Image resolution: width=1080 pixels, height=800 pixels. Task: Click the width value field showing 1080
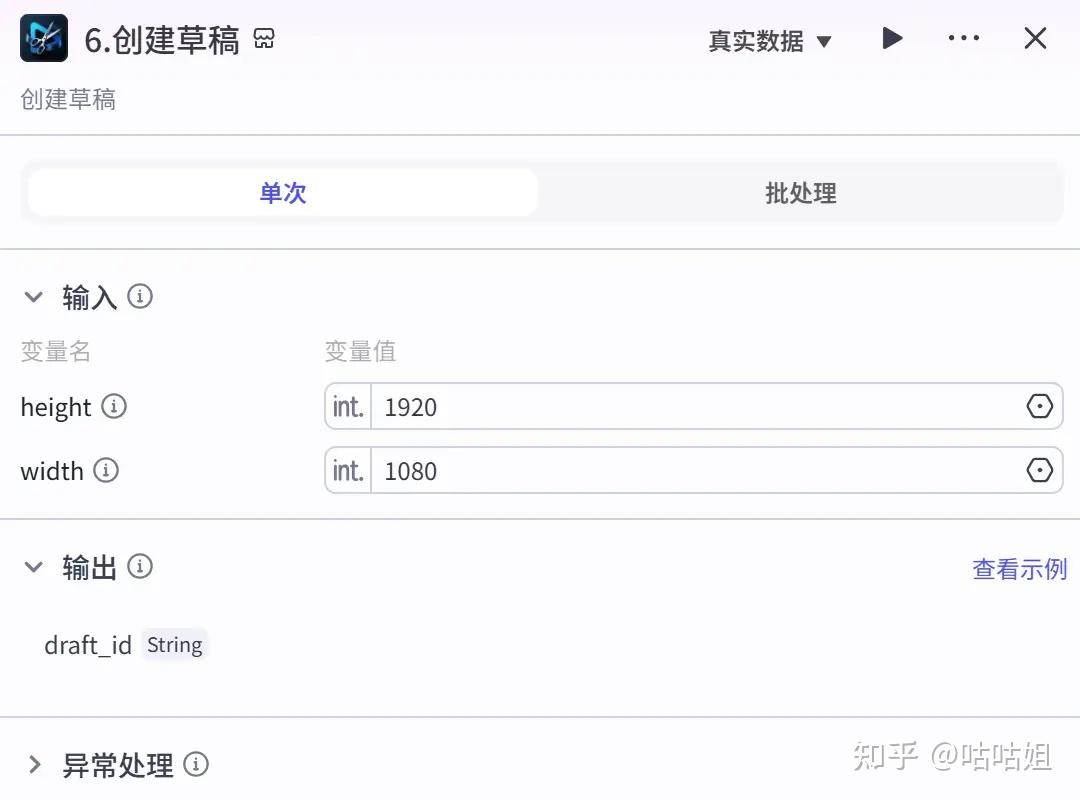coord(690,471)
